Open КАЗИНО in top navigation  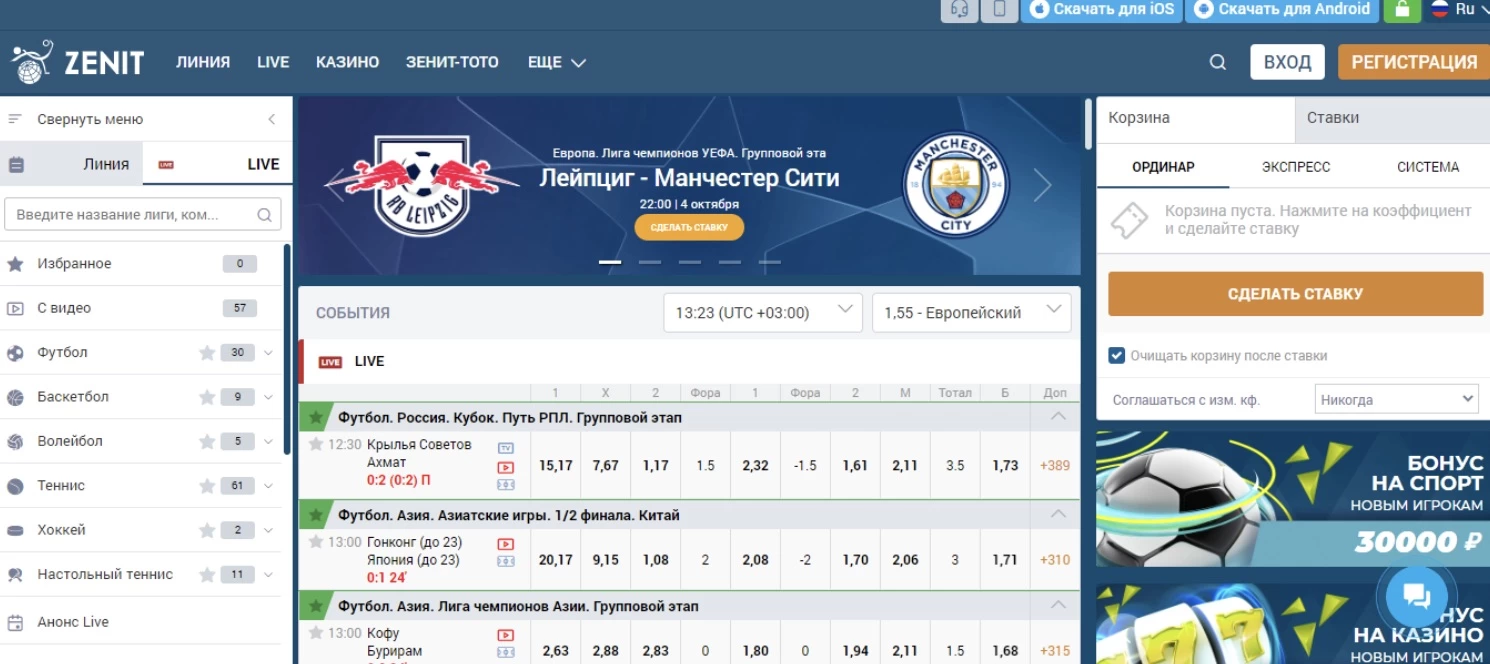pos(347,62)
